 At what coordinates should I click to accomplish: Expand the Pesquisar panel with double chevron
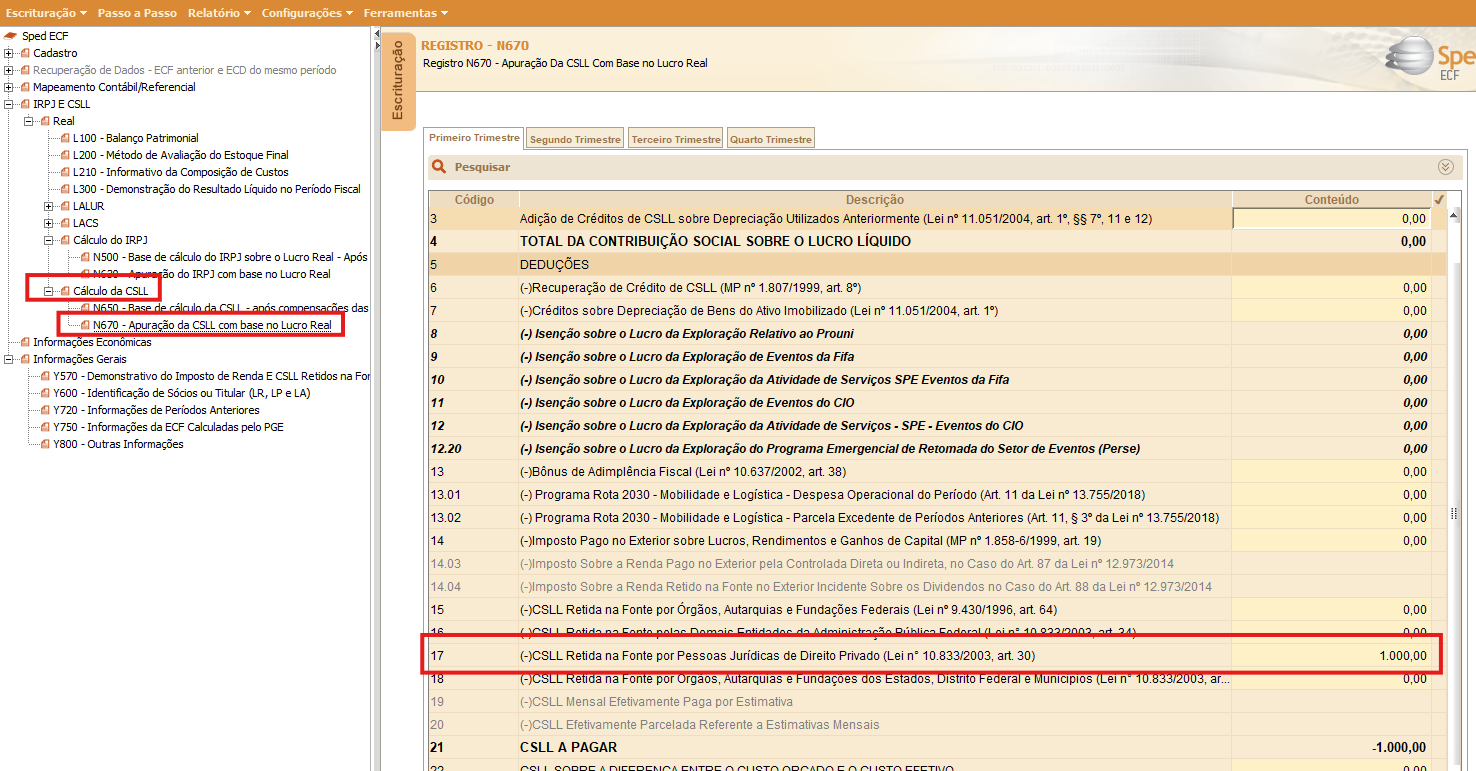pyautogui.click(x=1445, y=167)
